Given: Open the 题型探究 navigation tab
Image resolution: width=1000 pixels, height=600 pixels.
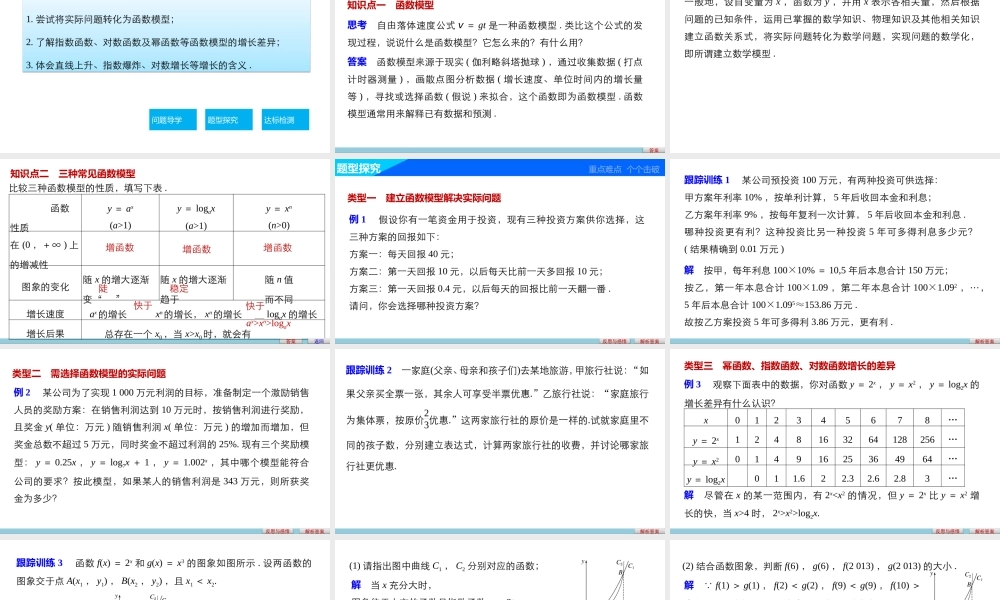Looking at the screenshot, I should (229, 119).
